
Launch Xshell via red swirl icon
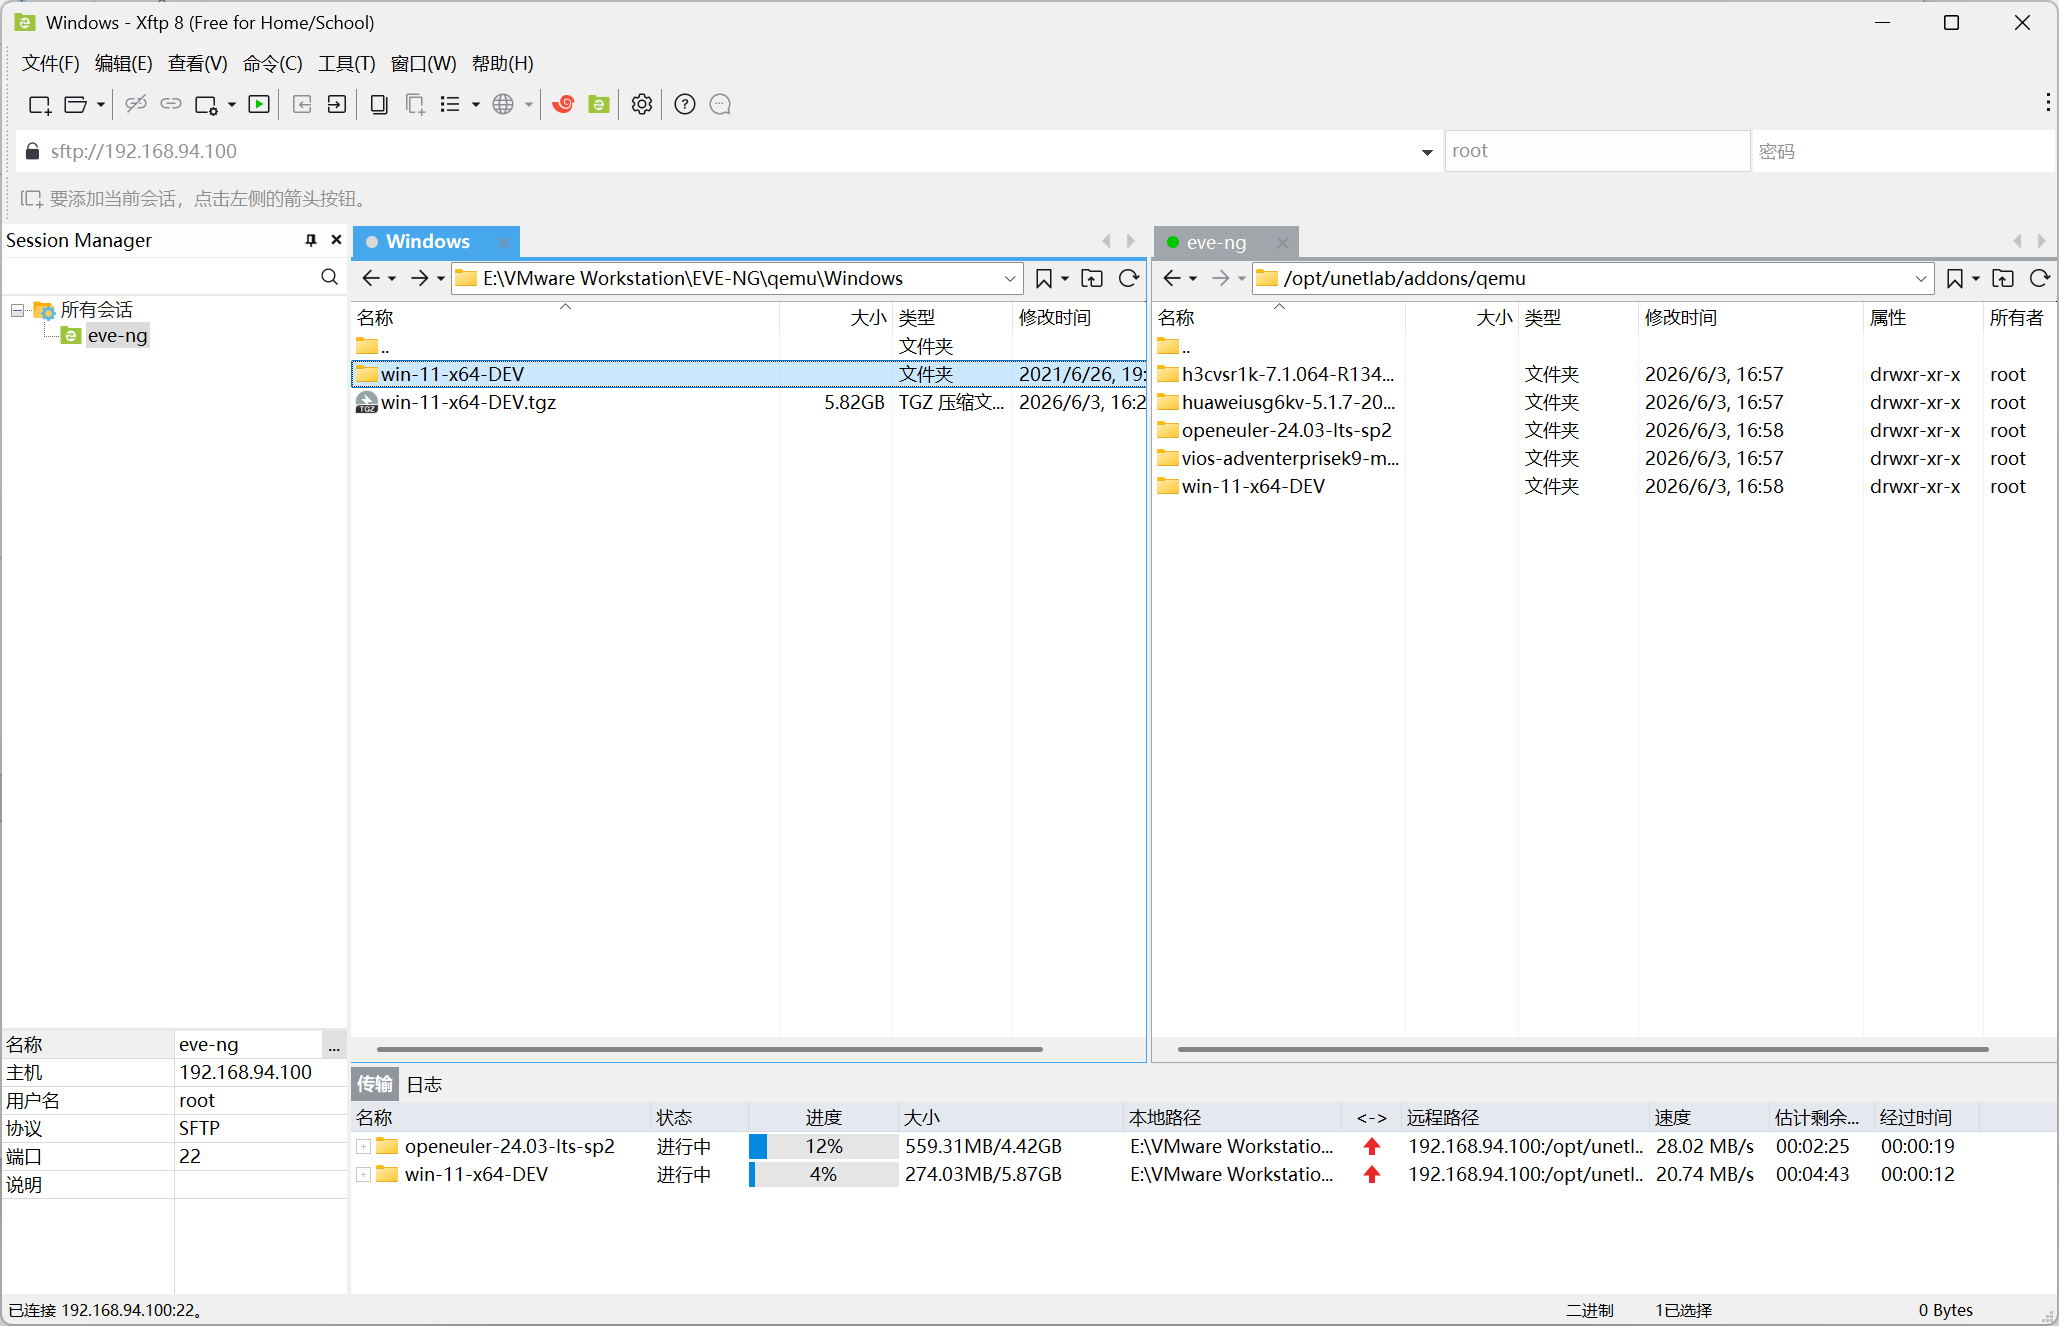coord(563,104)
